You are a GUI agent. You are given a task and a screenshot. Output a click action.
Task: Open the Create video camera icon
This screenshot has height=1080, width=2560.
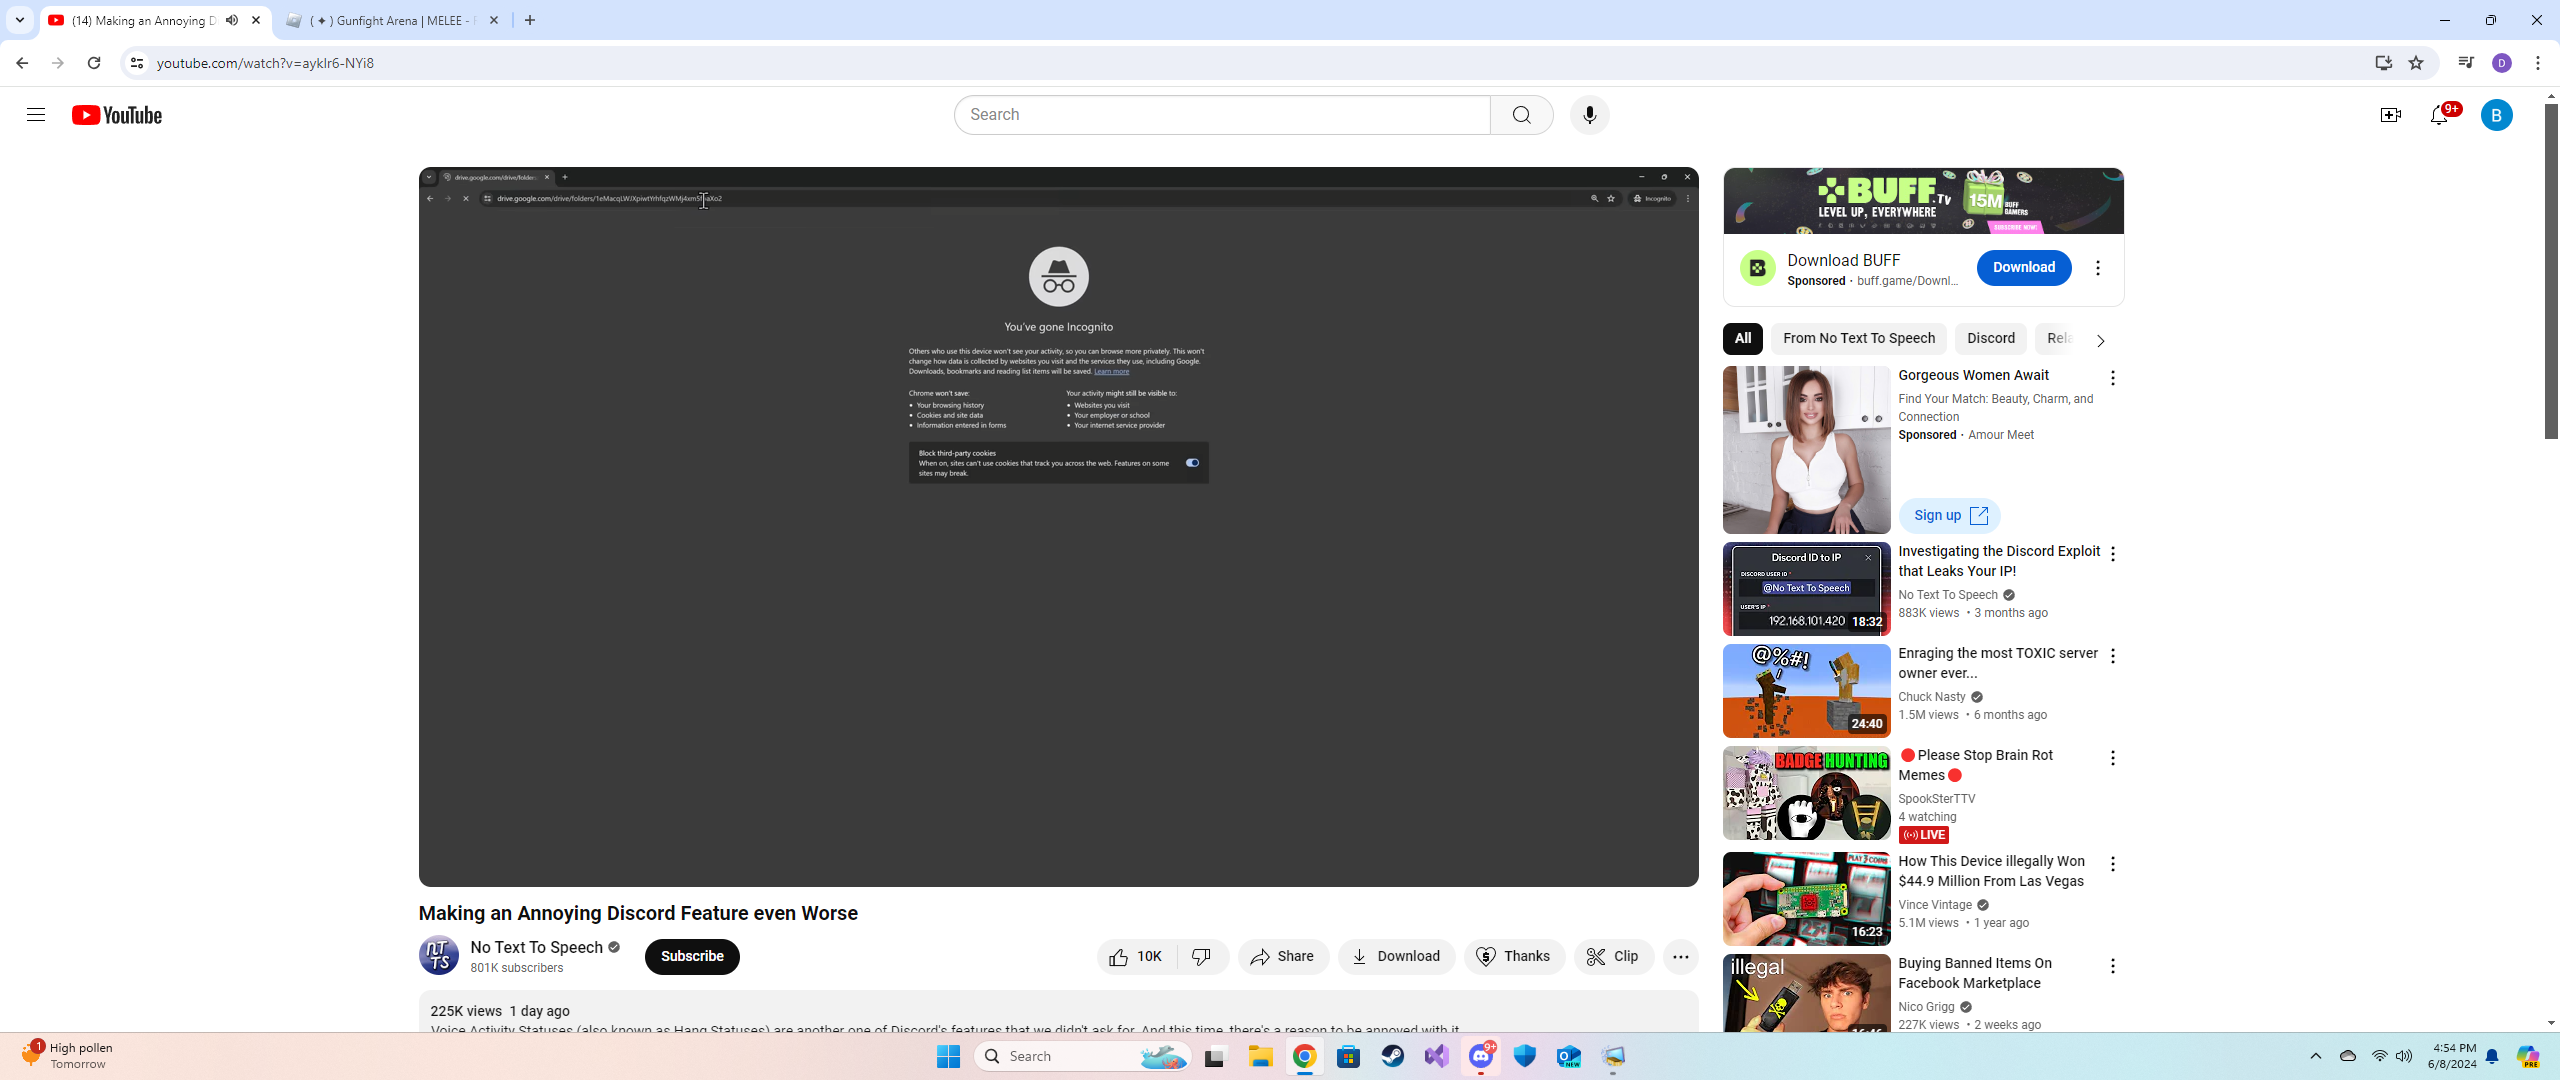(x=2390, y=115)
